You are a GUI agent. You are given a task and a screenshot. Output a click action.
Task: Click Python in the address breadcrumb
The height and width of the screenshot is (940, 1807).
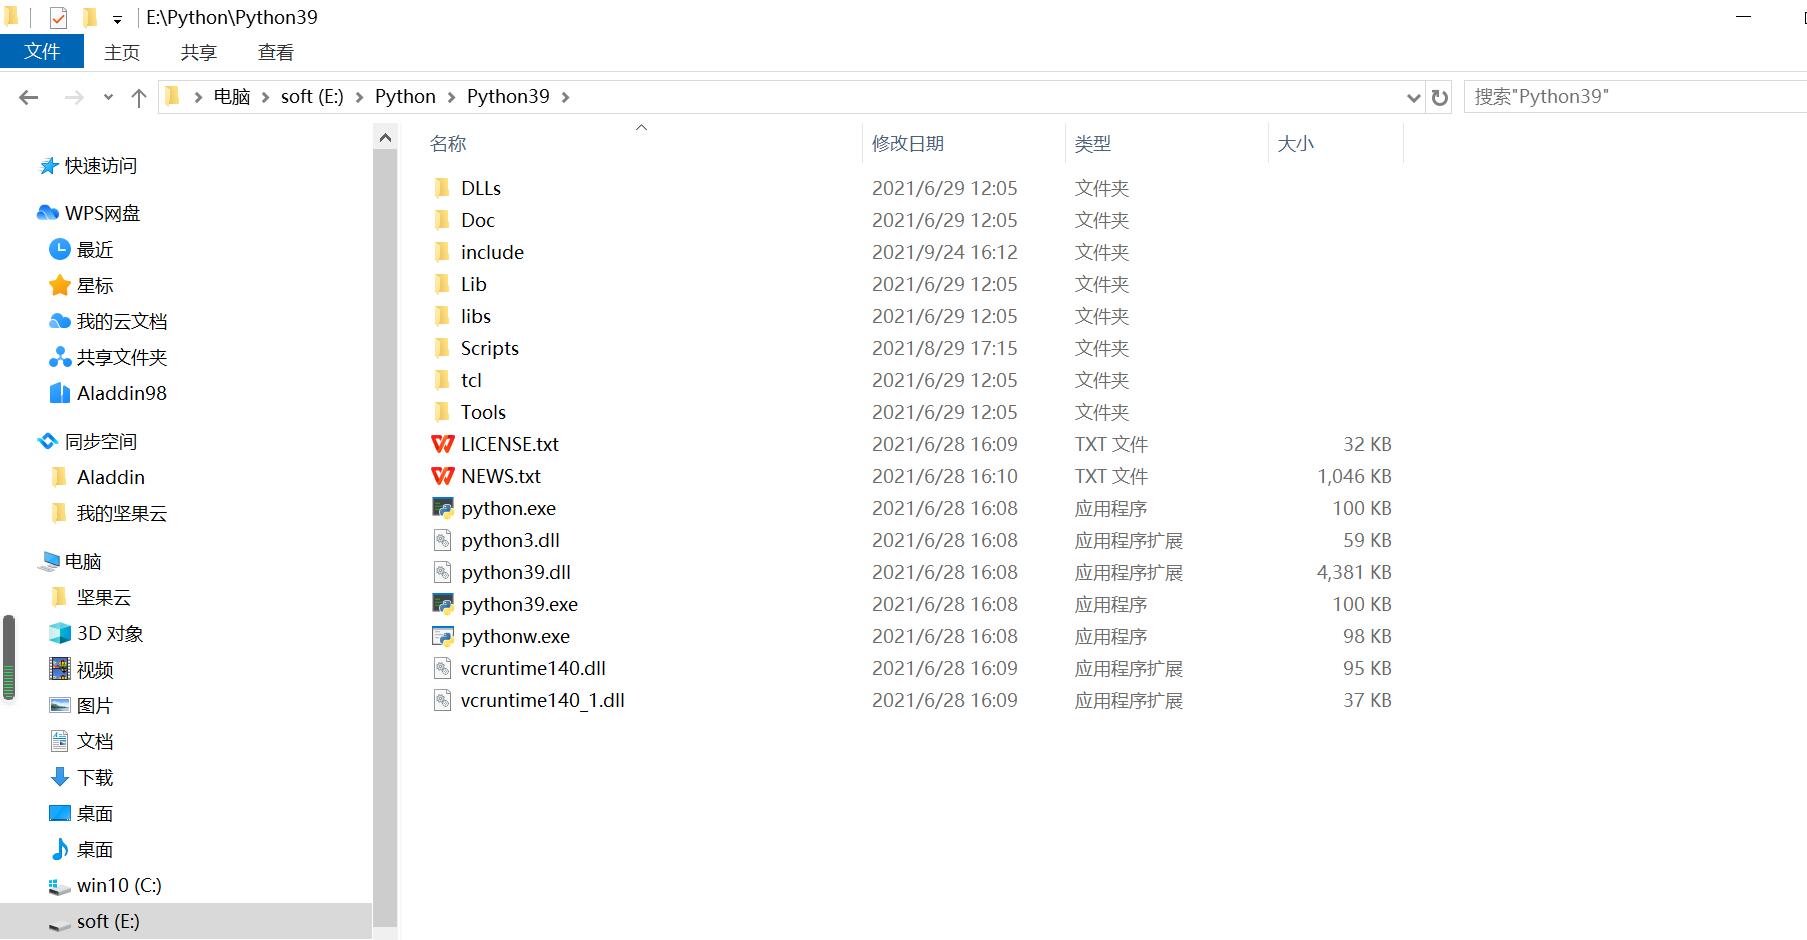point(405,97)
